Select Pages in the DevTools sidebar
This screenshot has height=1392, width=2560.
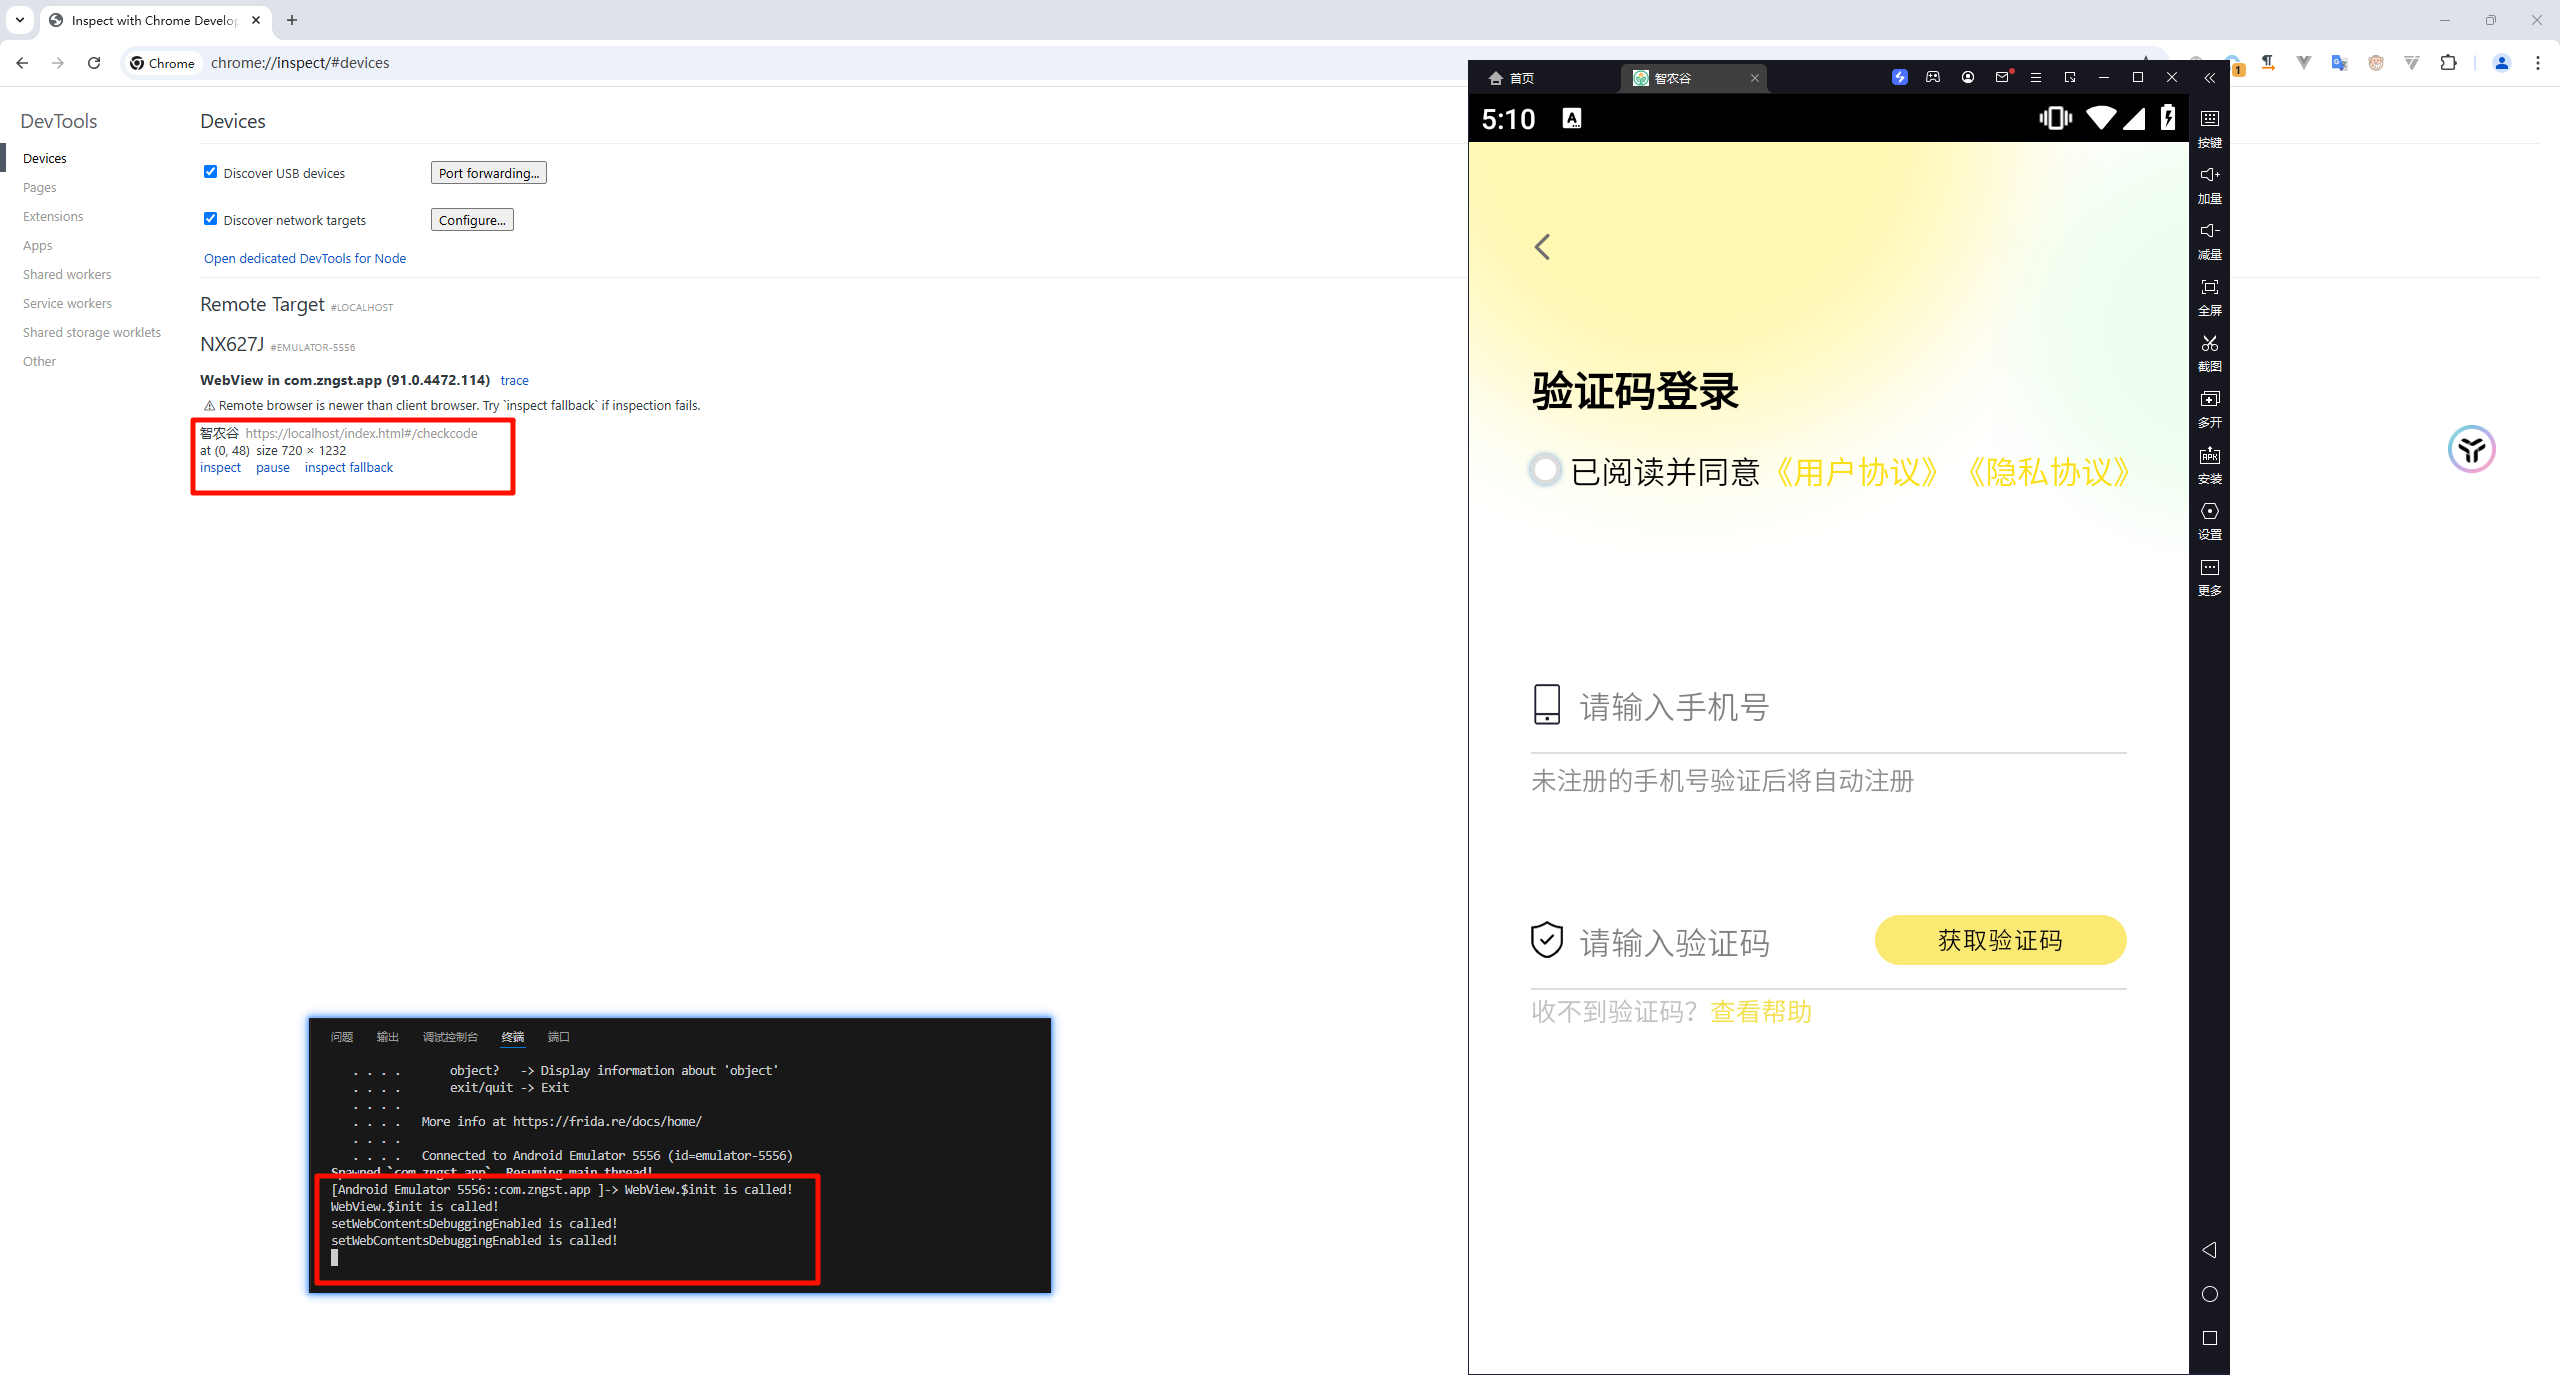click(40, 188)
